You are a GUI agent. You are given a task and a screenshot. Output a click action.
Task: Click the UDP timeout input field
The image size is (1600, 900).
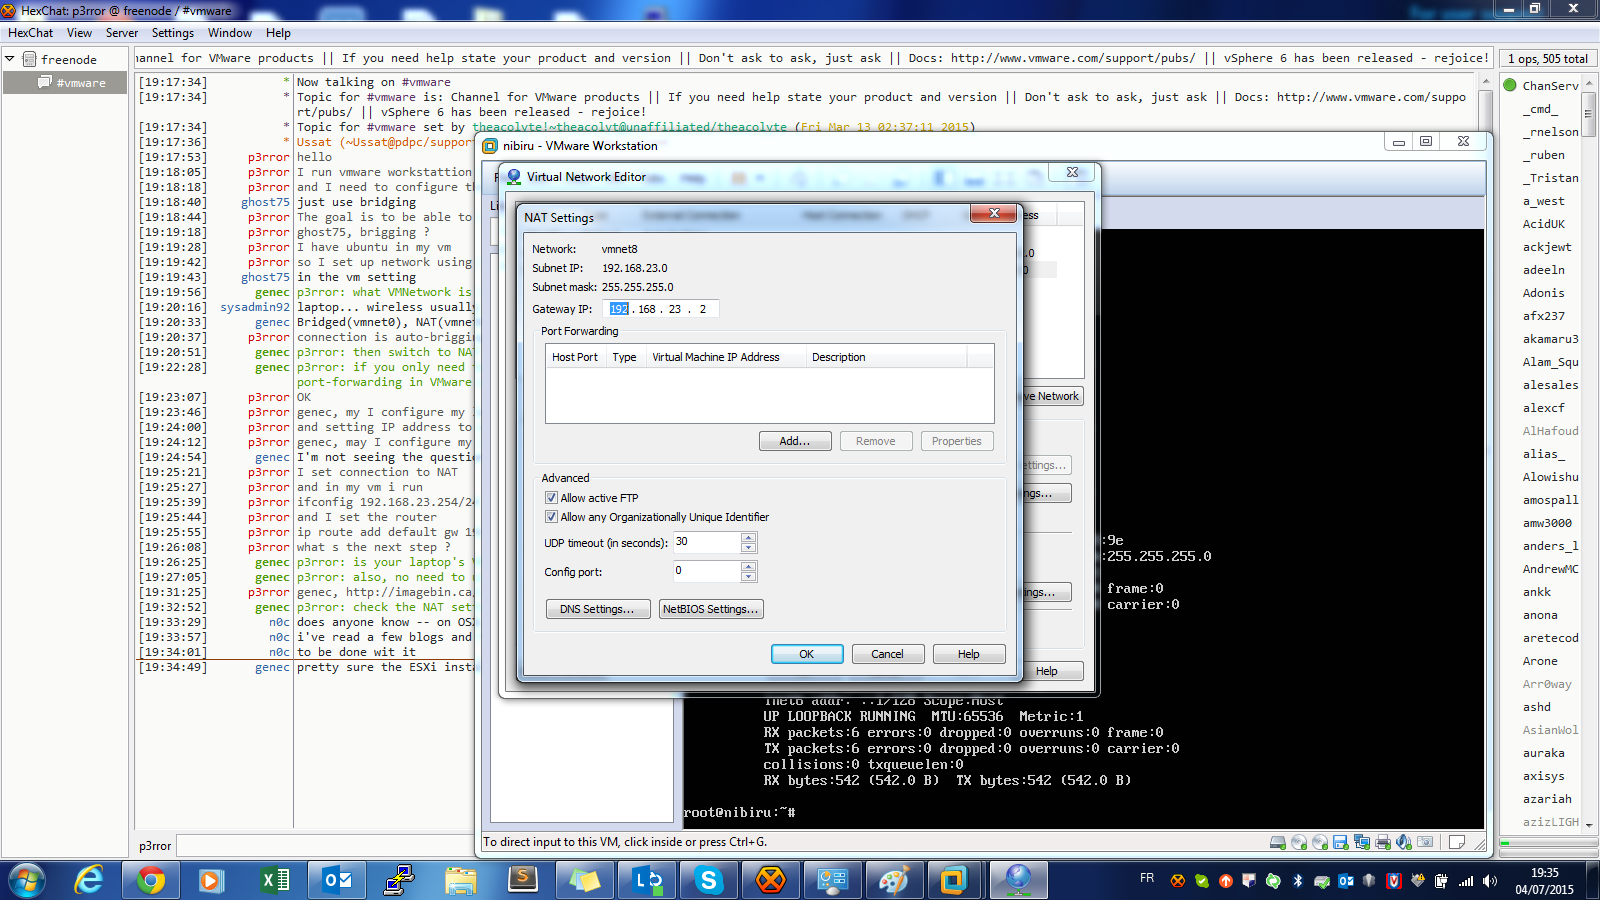point(707,542)
